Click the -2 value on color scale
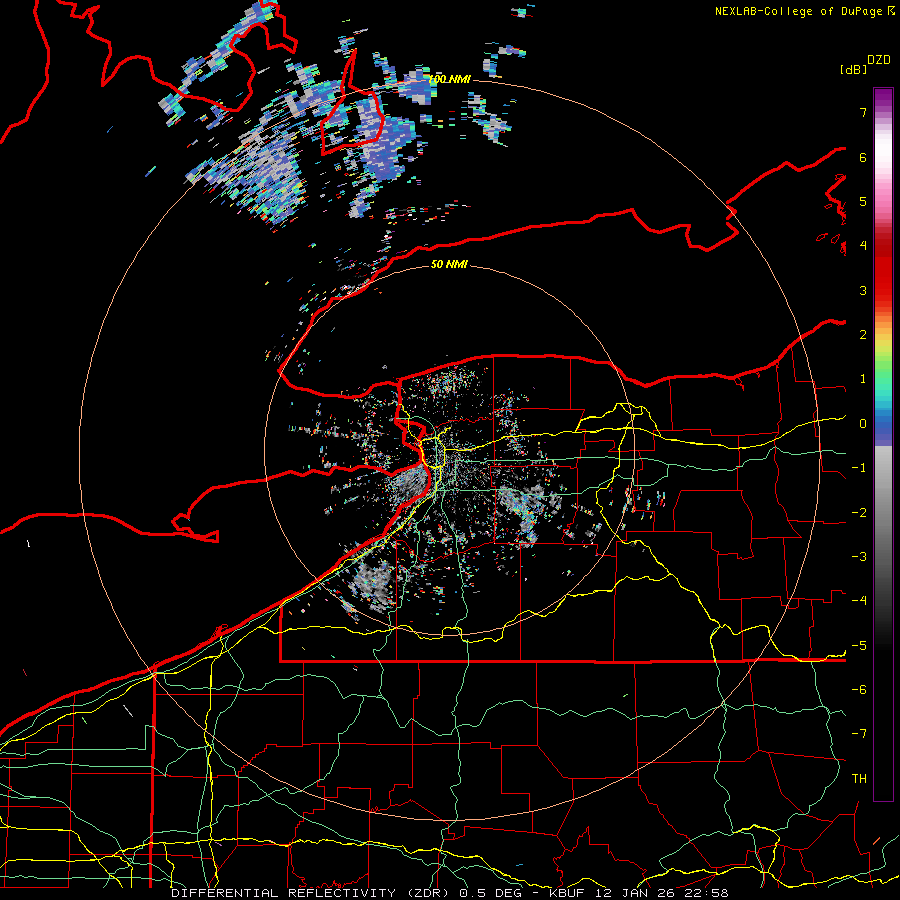 [859, 513]
